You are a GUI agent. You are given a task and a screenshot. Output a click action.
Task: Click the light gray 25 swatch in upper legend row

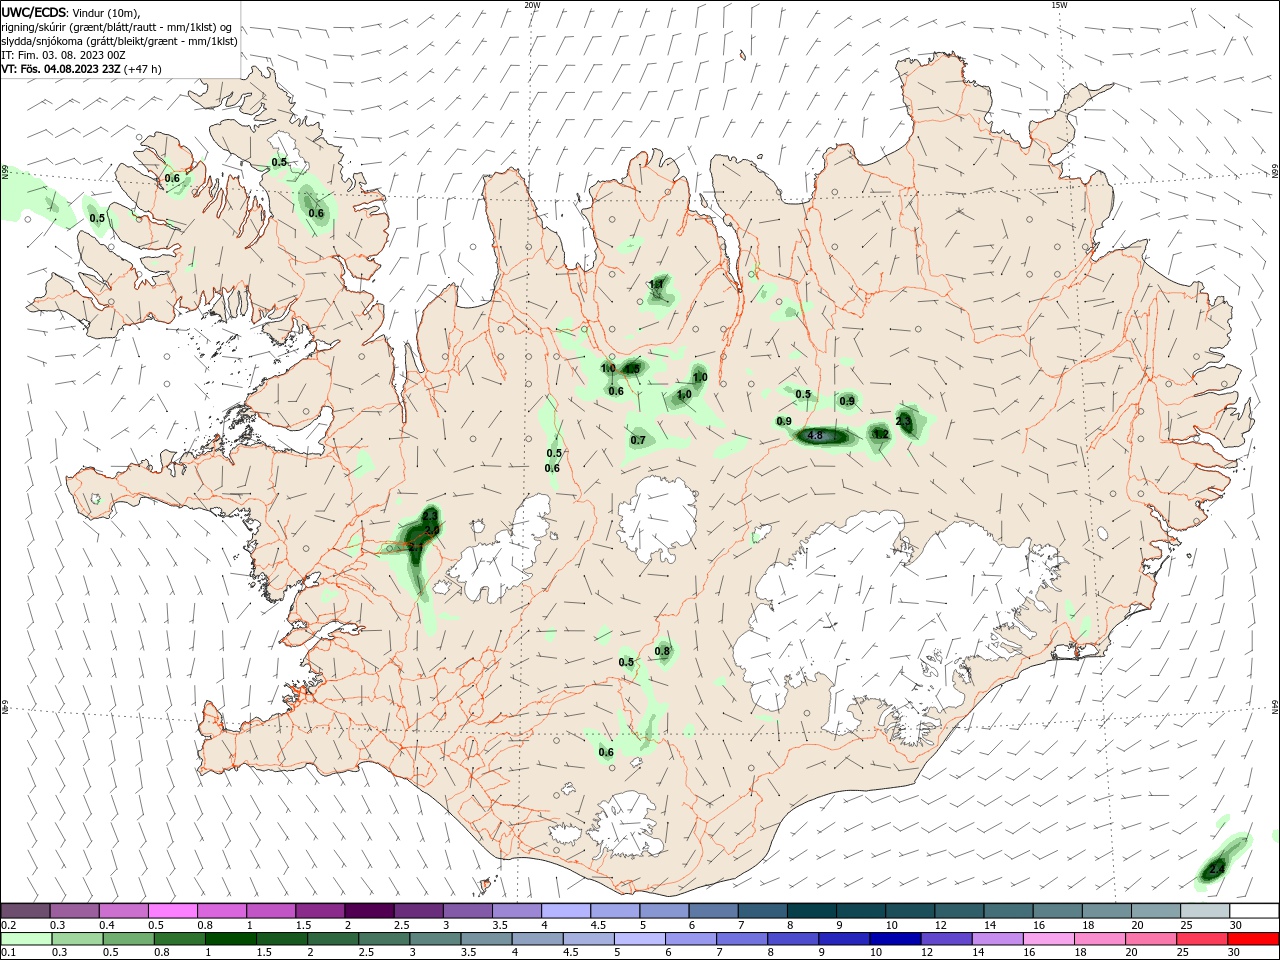1204,911
